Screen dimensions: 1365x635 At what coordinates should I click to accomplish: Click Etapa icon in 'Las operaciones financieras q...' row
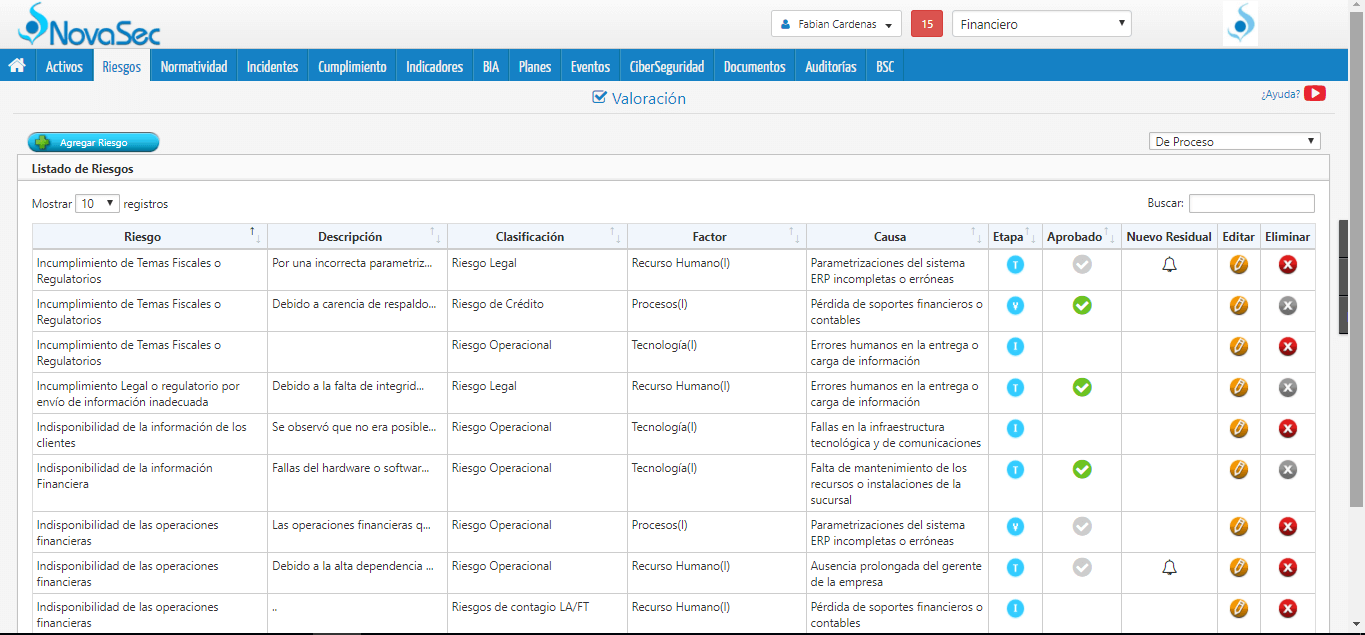1015,526
